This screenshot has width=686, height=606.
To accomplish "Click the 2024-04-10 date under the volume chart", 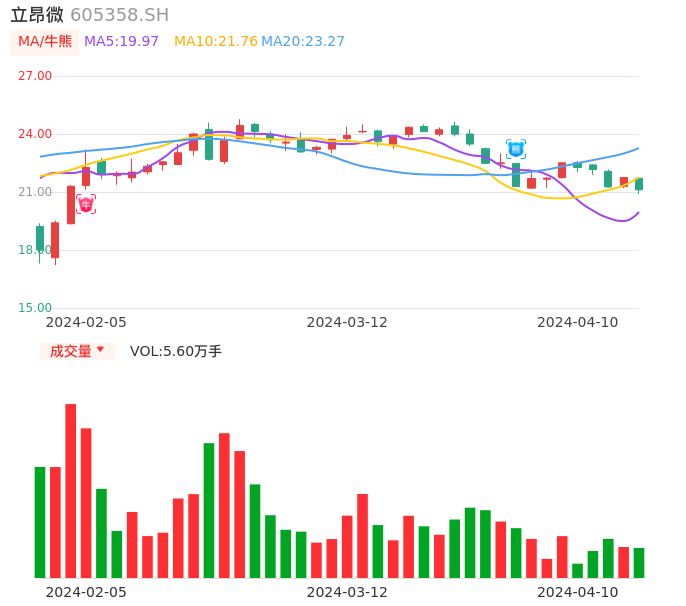I will (x=578, y=592).
